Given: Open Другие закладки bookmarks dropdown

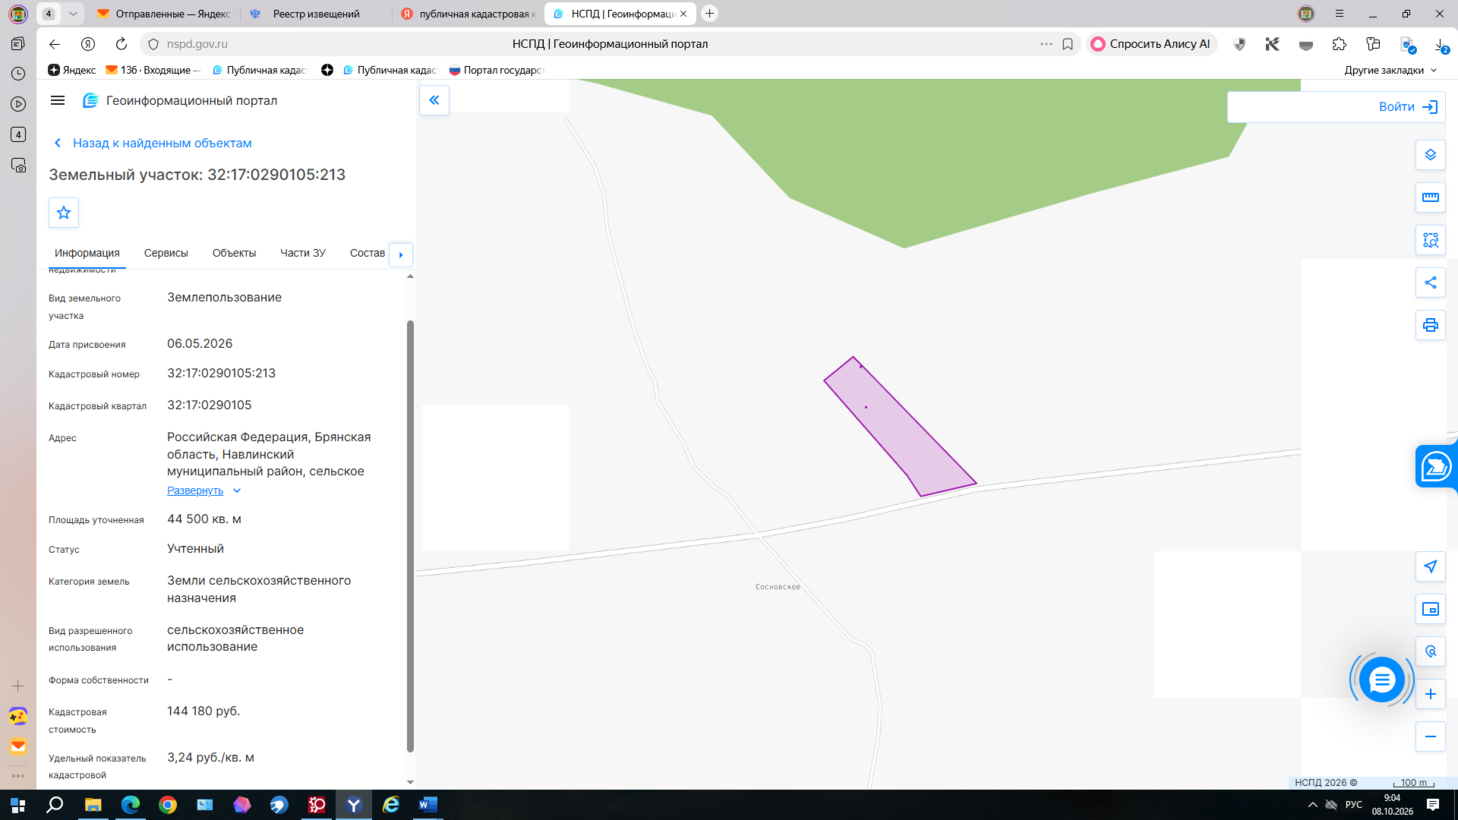Looking at the screenshot, I should coord(1390,70).
